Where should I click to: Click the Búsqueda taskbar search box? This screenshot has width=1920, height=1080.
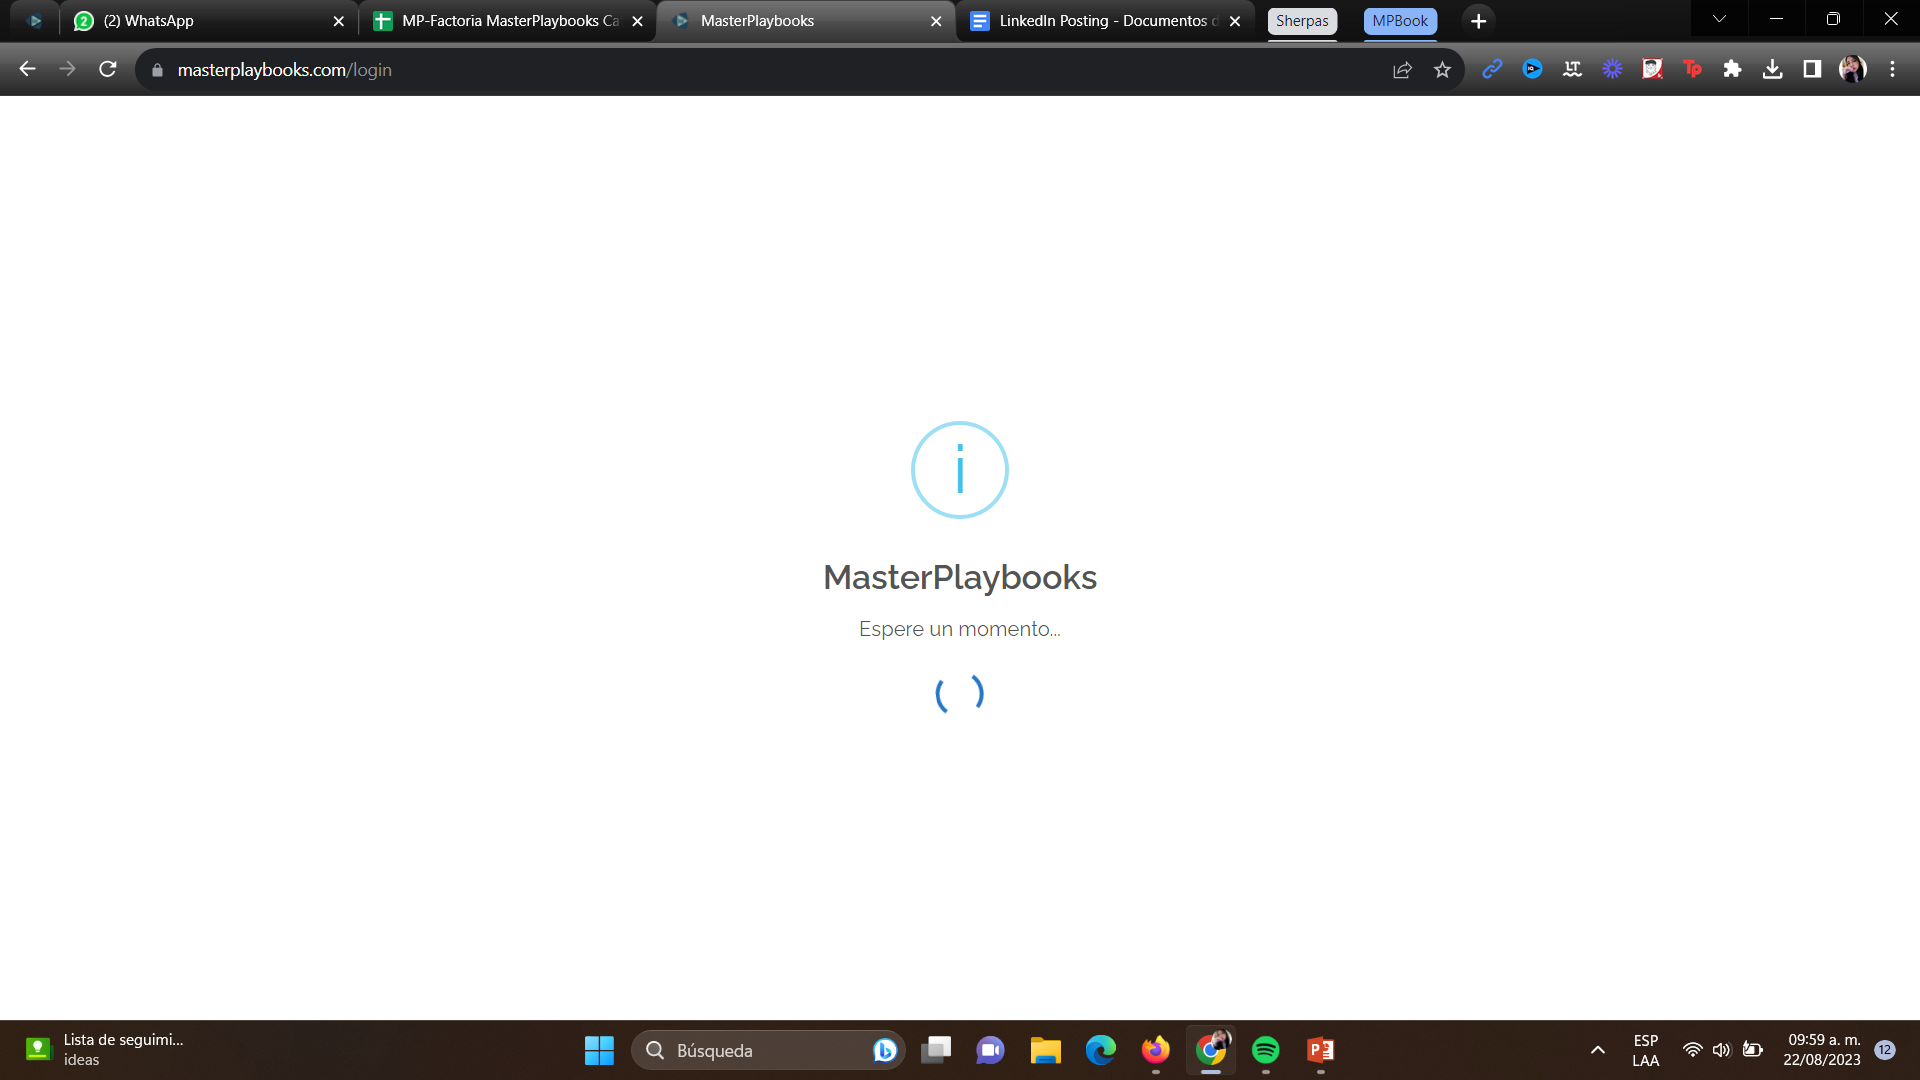pos(767,1050)
